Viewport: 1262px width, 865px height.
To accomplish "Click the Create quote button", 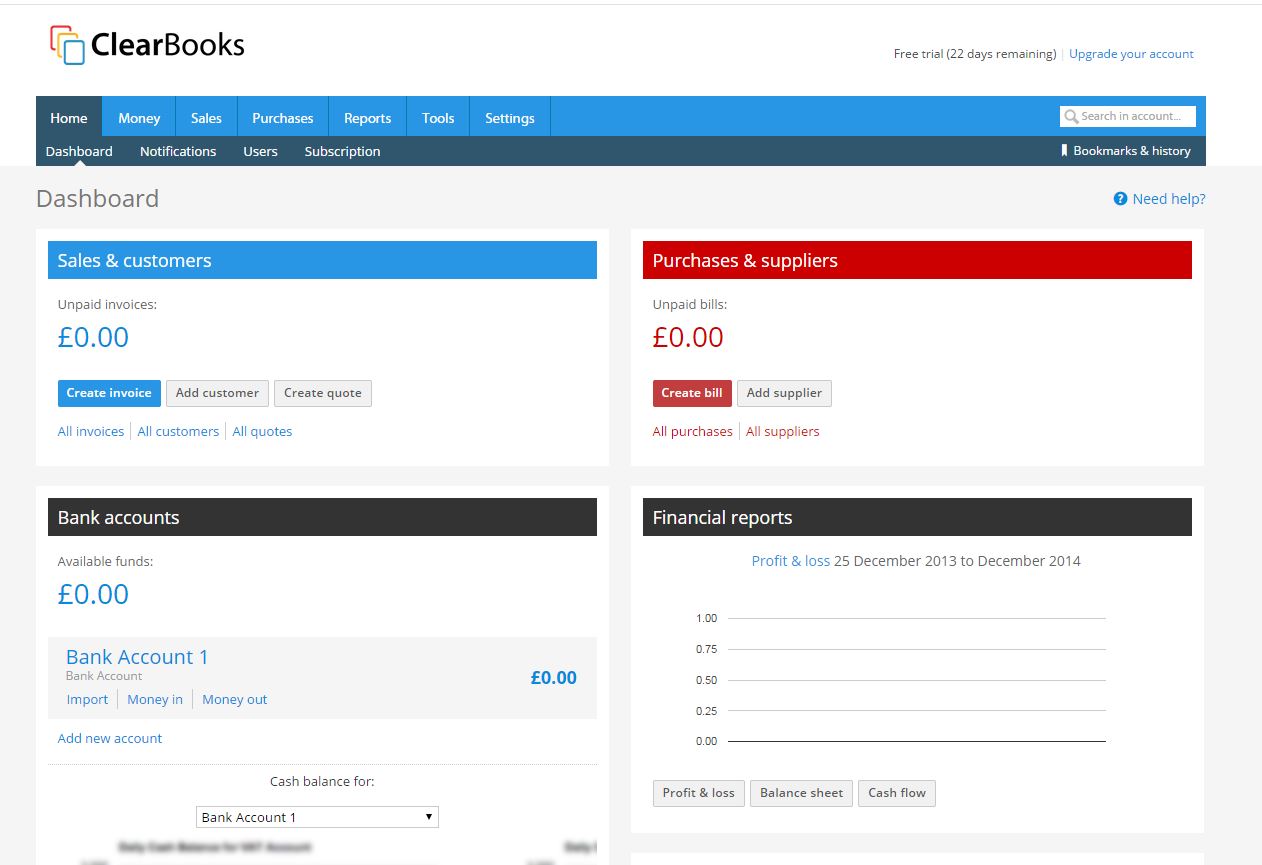I will pyautogui.click(x=322, y=393).
